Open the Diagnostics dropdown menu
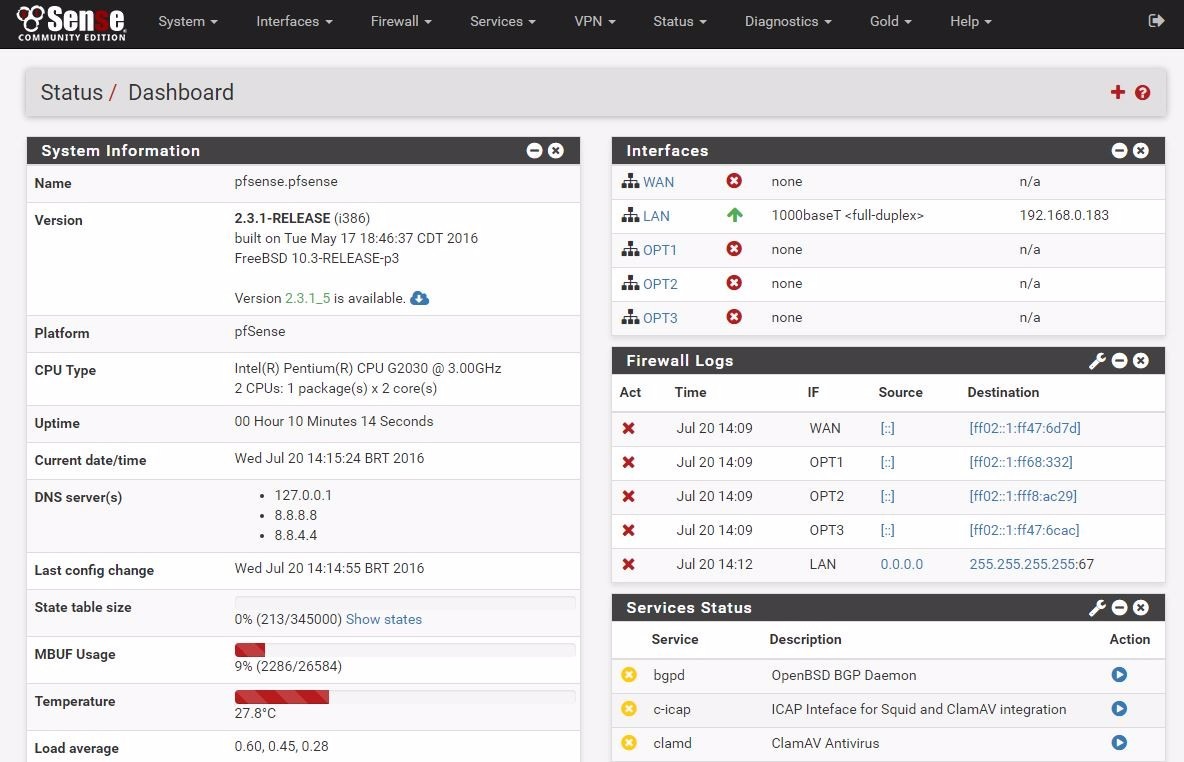1184x762 pixels. (x=788, y=21)
